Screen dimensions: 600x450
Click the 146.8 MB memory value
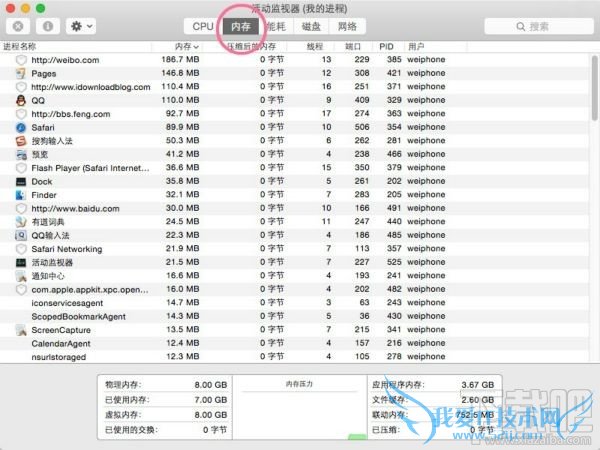(x=180, y=73)
